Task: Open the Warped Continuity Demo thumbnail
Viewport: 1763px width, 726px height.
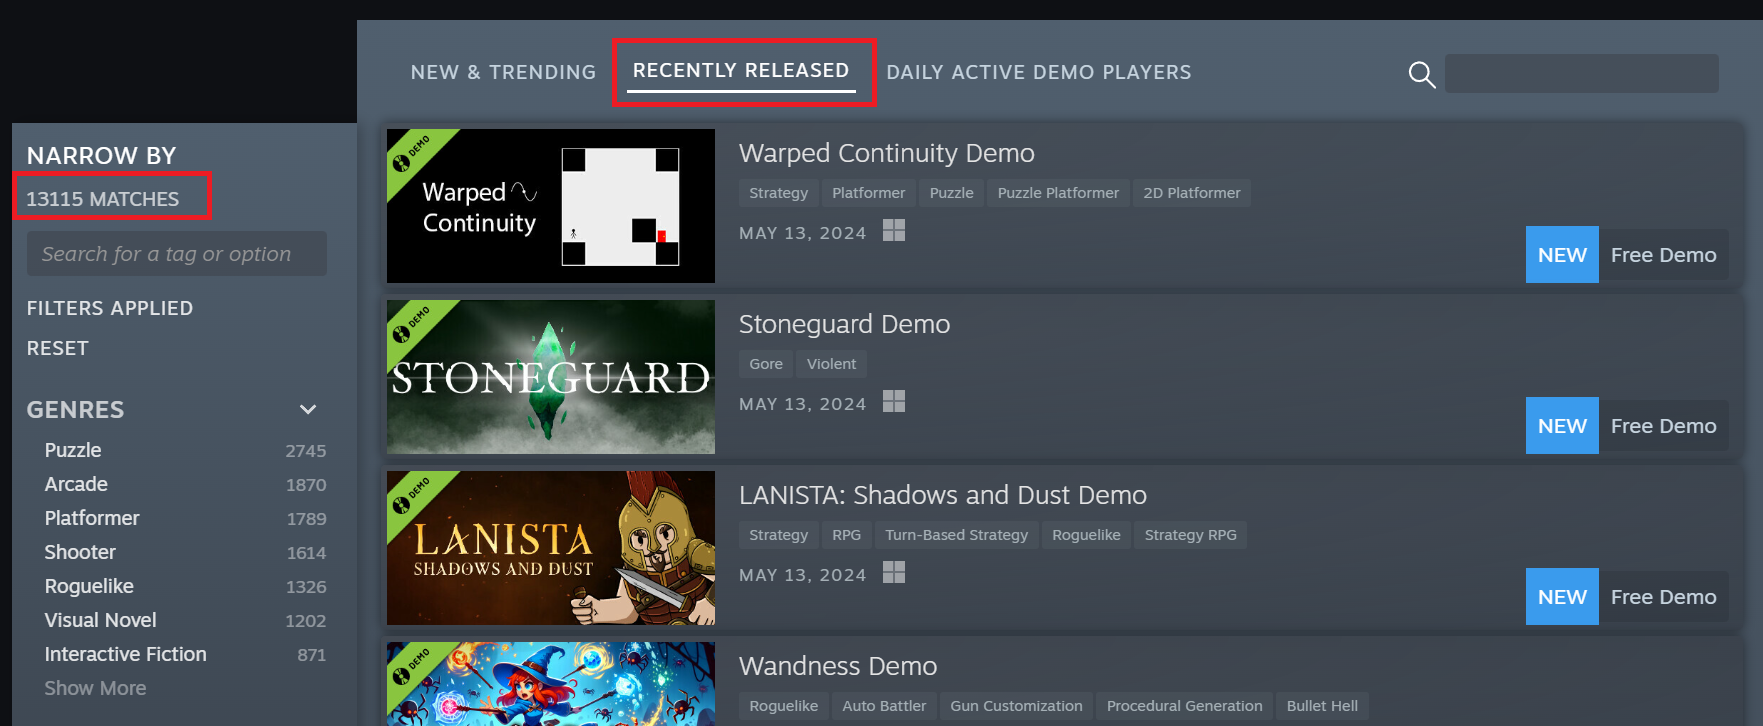Action: 551,206
